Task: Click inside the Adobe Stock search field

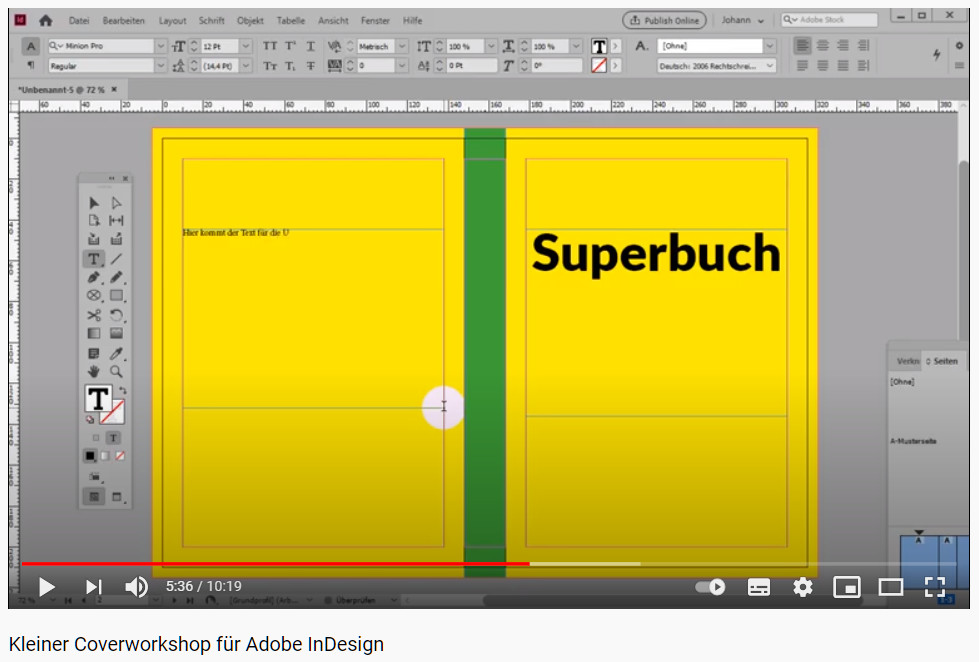Action: click(x=830, y=17)
